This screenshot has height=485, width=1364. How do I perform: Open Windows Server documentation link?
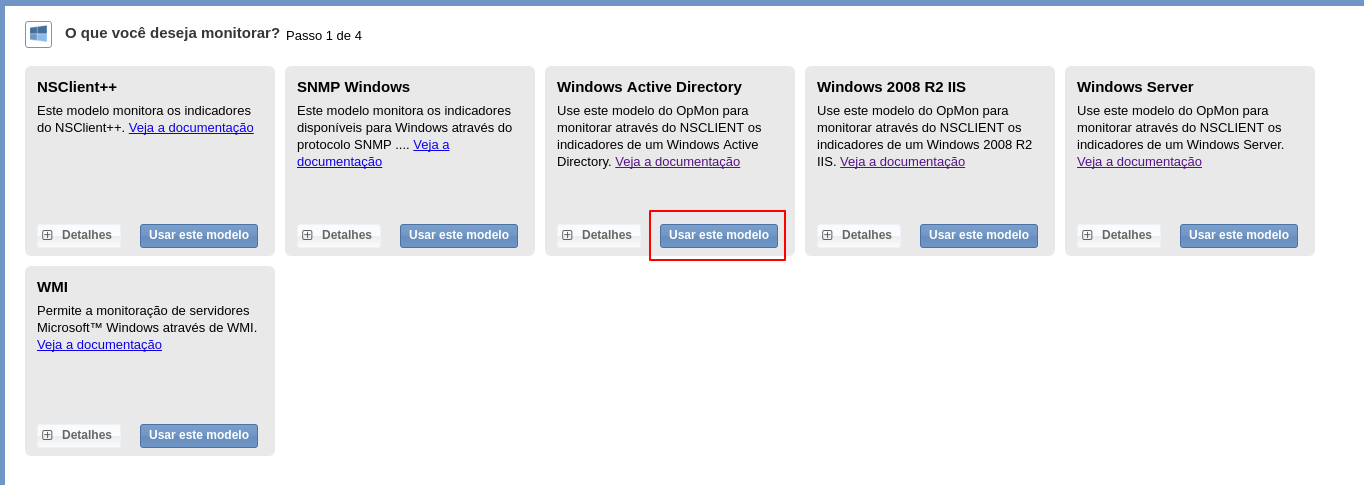point(1139,162)
